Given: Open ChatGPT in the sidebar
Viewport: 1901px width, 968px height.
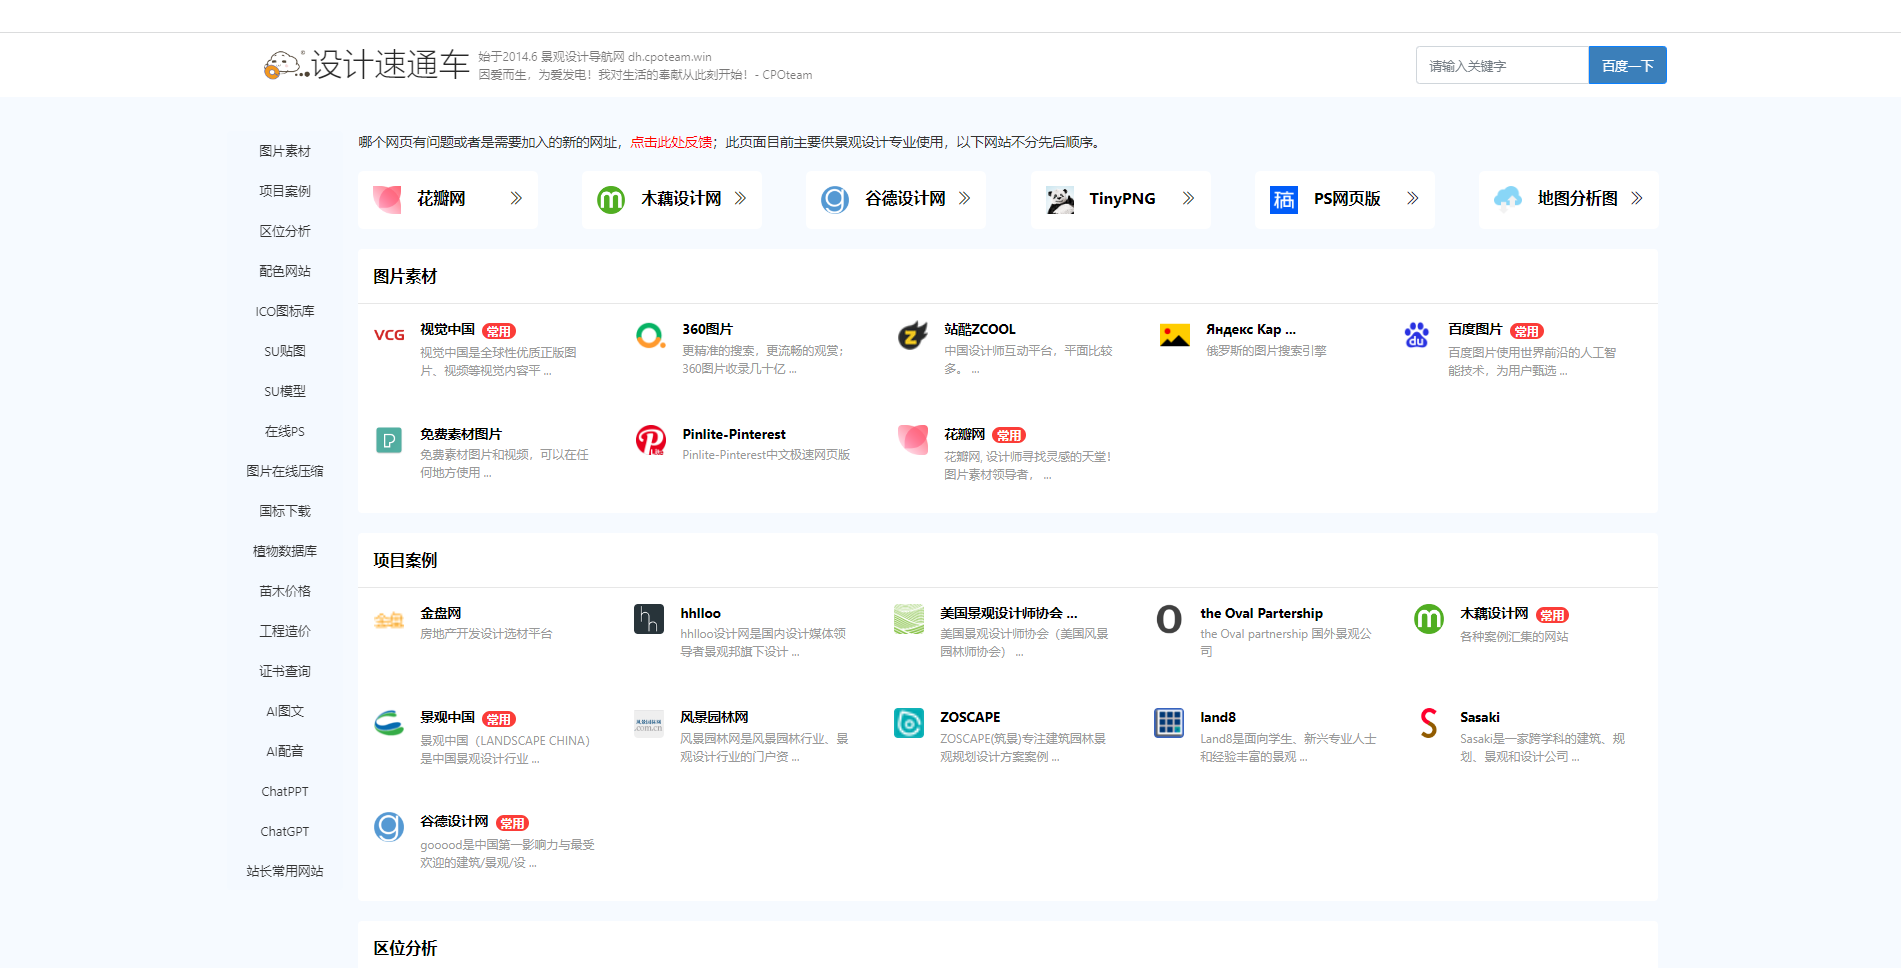Looking at the screenshot, I should pyautogui.click(x=285, y=831).
